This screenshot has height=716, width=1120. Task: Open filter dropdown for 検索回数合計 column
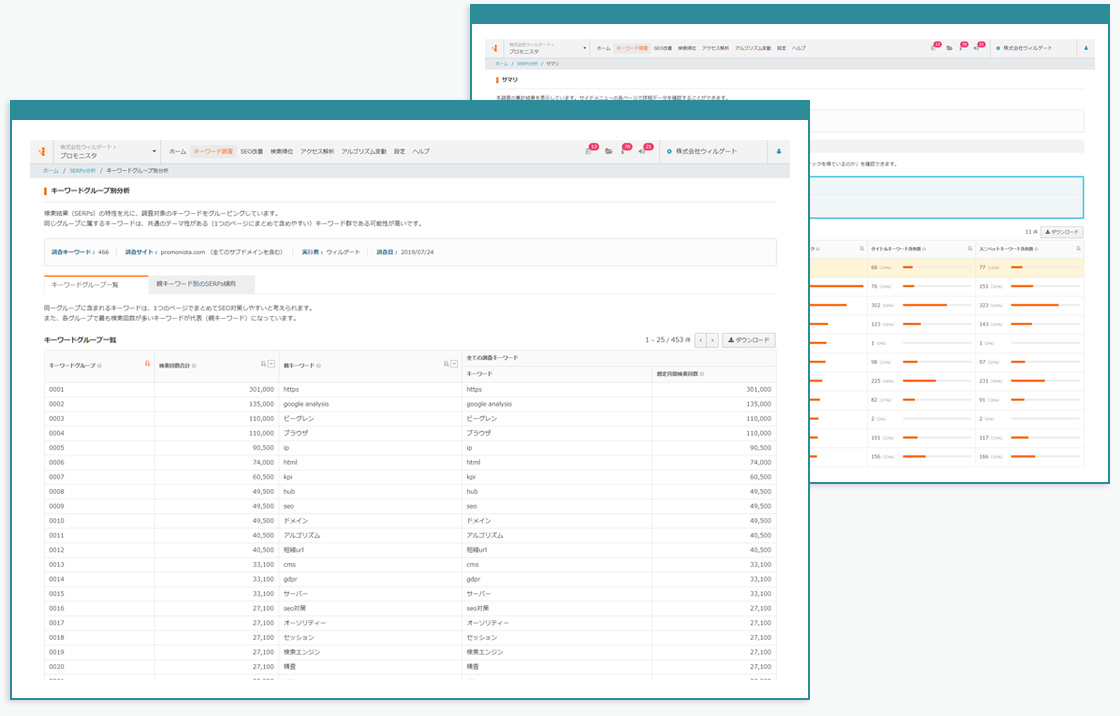(271, 364)
